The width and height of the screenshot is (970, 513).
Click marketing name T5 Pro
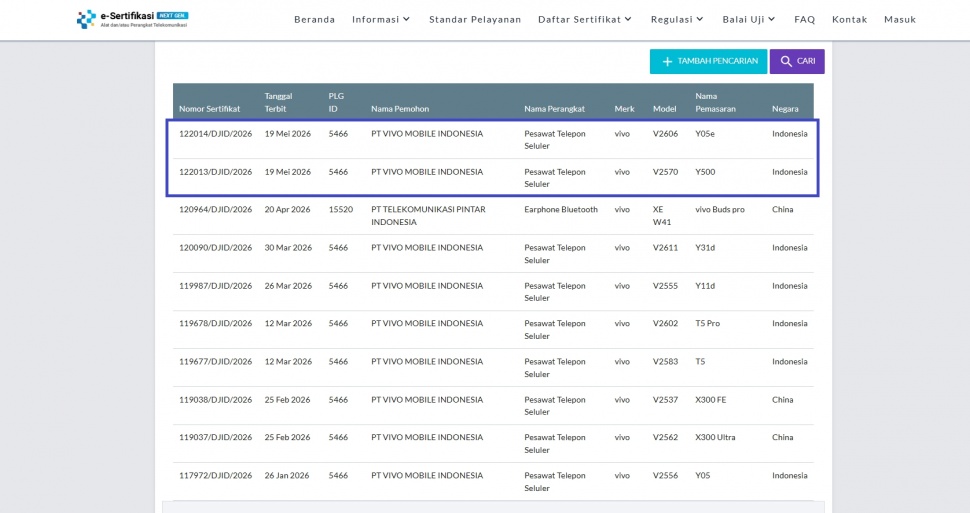click(x=707, y=324)
